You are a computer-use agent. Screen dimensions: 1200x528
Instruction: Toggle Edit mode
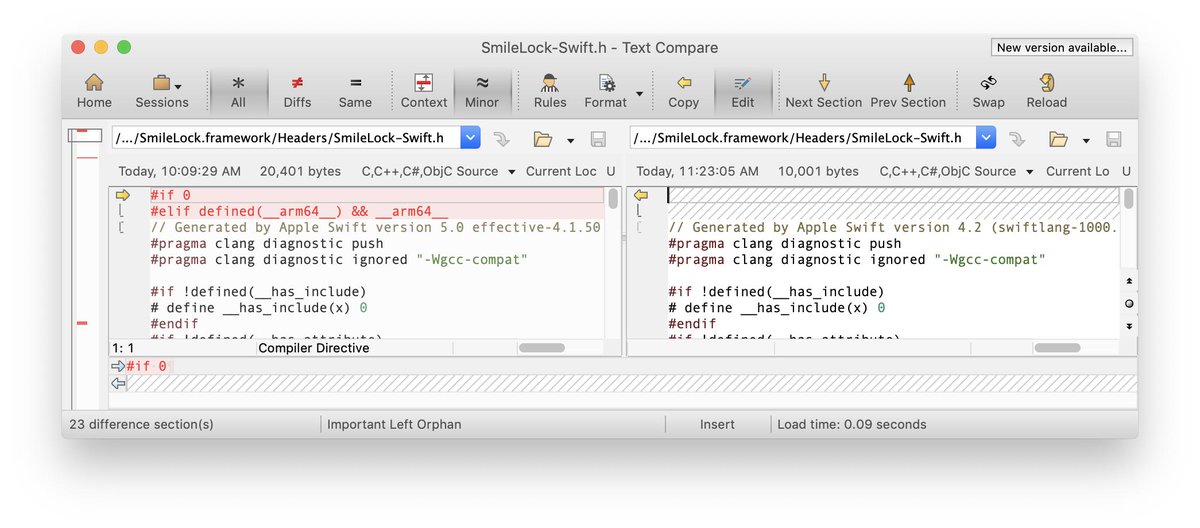coord(743,90)
